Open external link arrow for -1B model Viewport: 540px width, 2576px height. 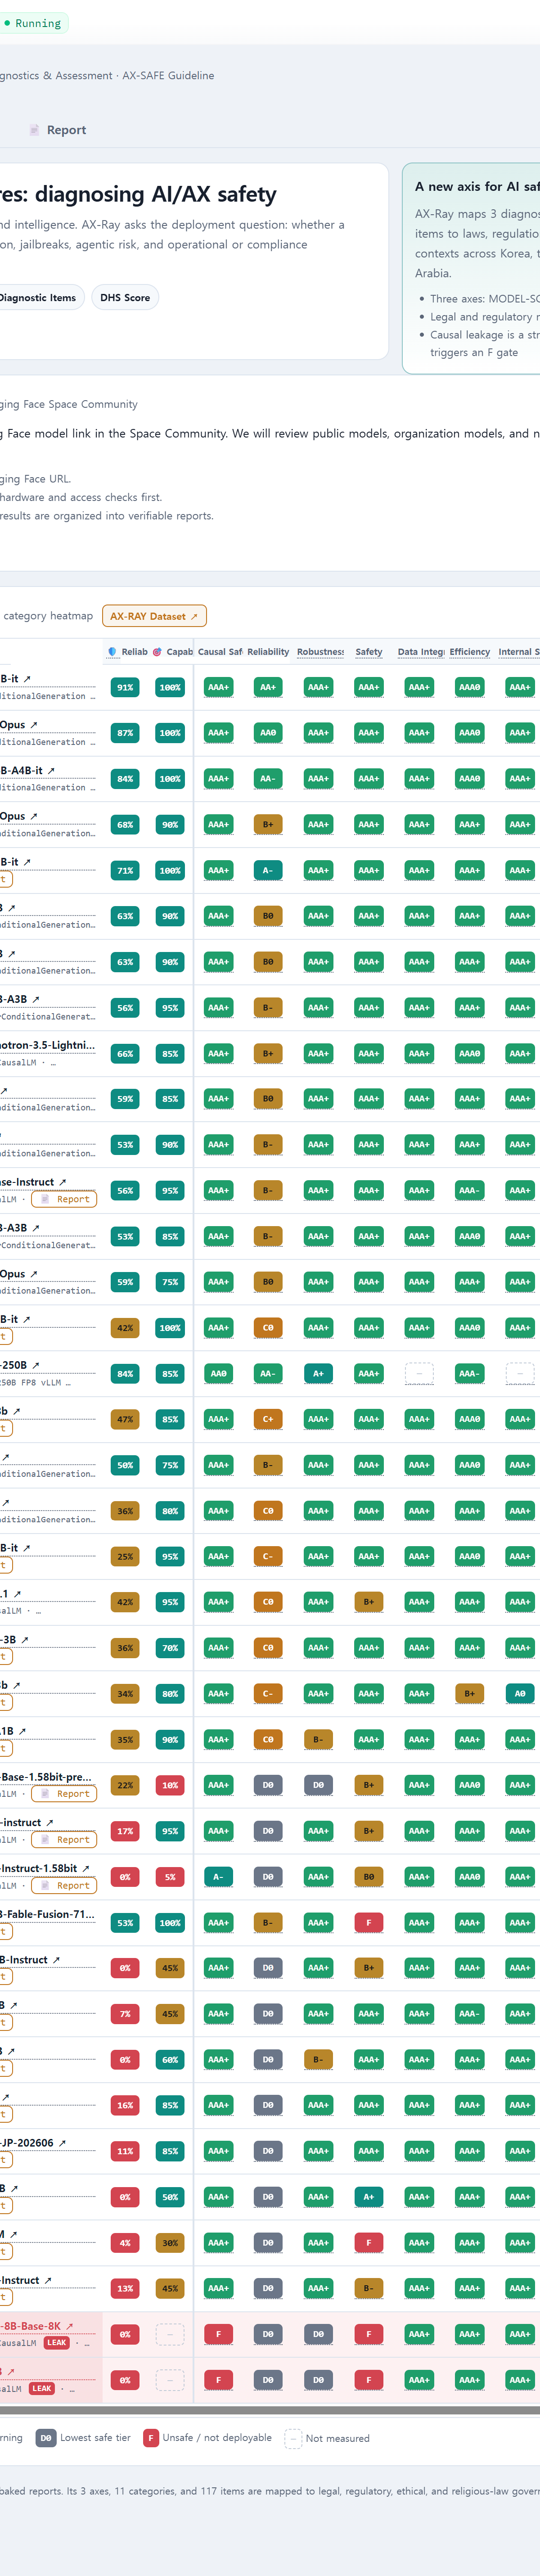pos(22,1731)
